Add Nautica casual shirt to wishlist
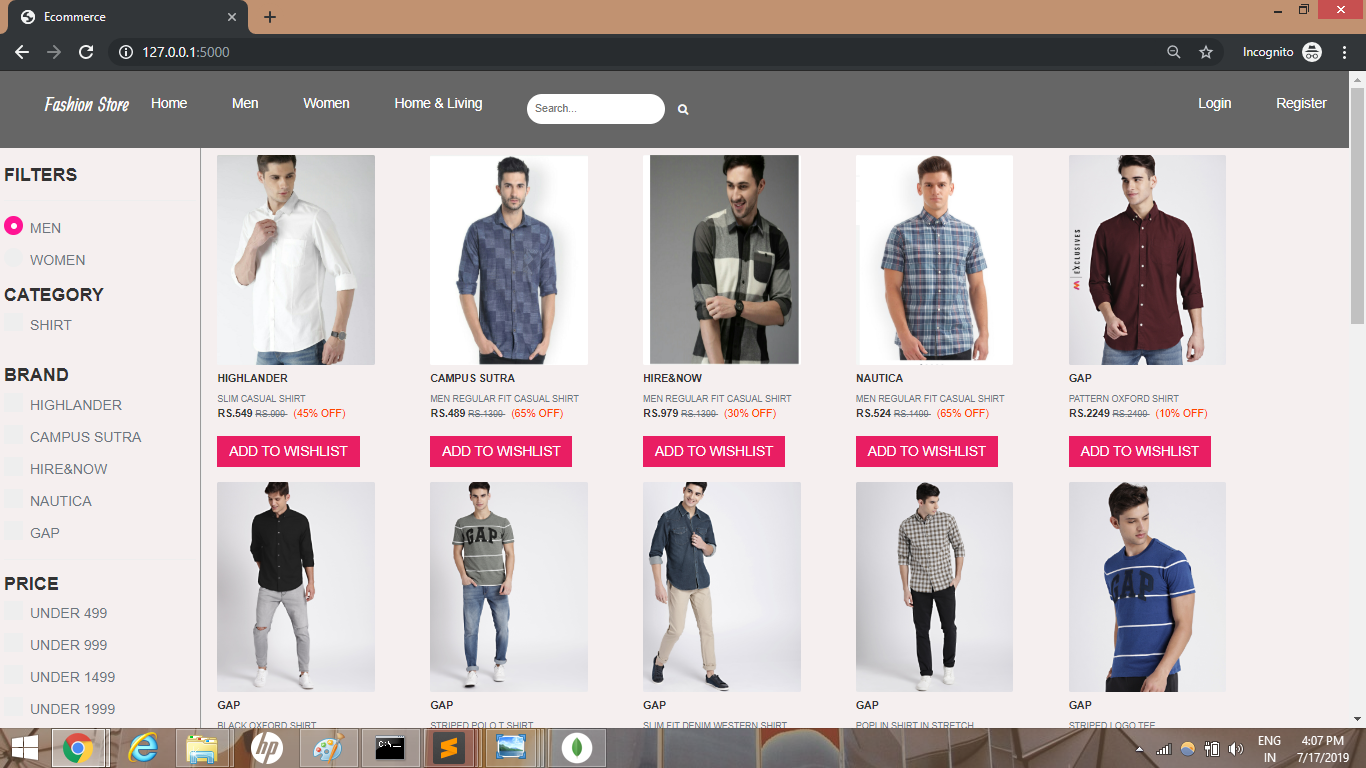 (x=927, y=451)
